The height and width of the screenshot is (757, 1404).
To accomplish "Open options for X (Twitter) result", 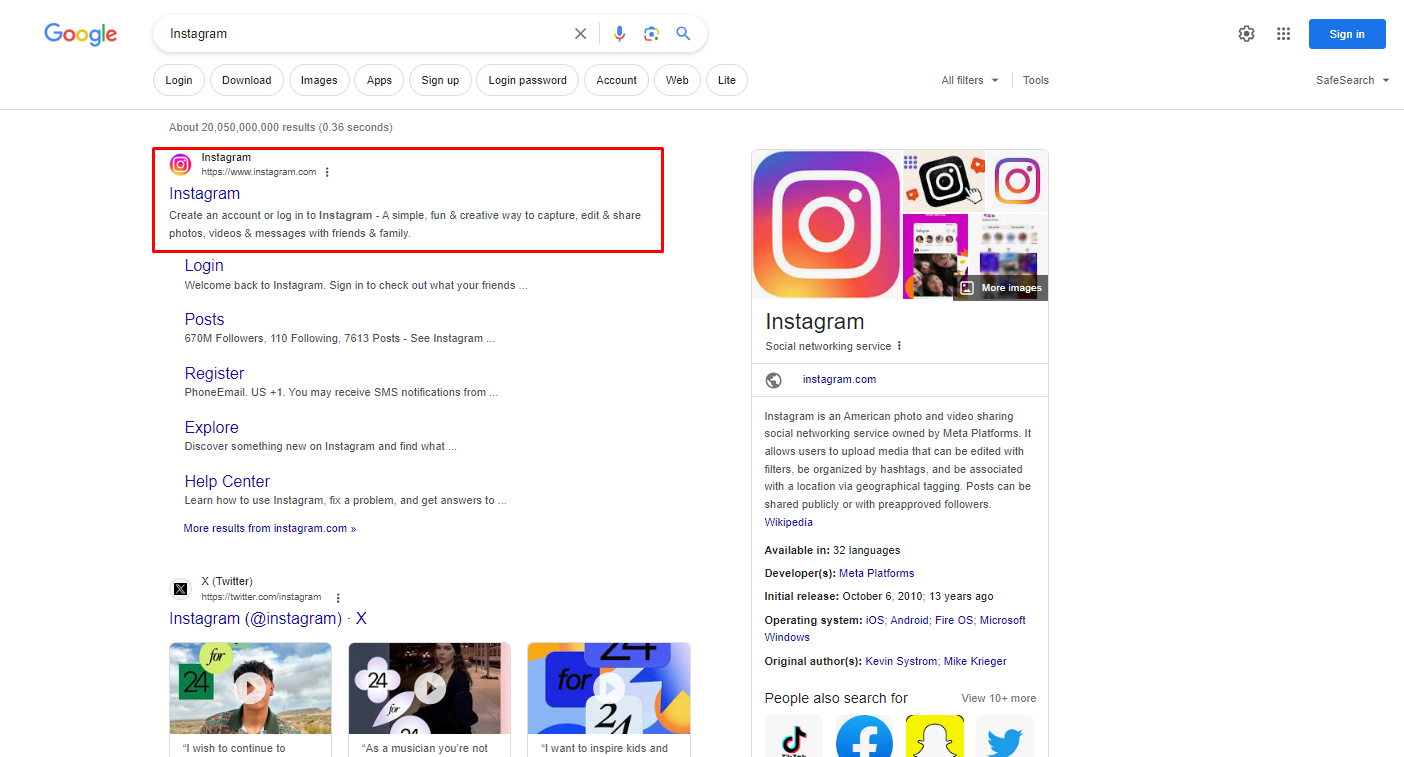I will pyautogui.click(x=338, y=597).
